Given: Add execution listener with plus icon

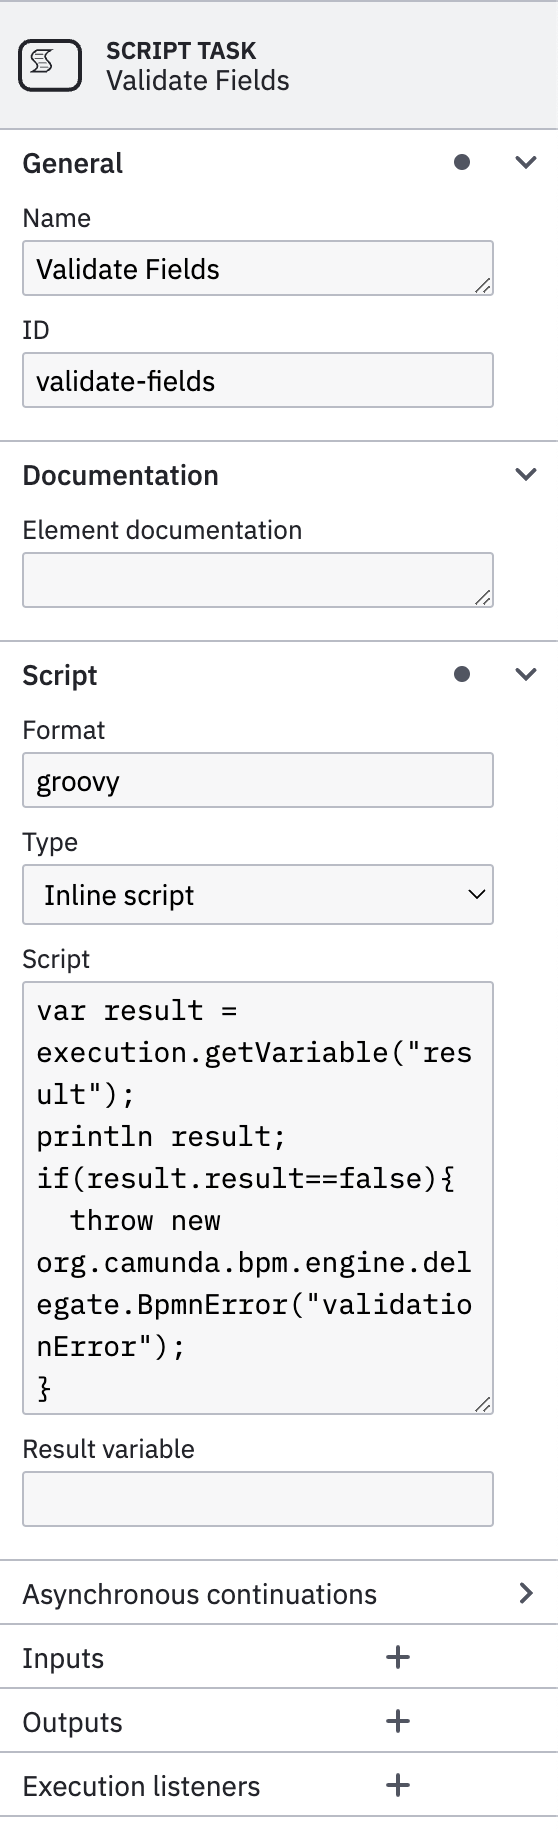Looking at the screenshot, I should (398, 1785).
